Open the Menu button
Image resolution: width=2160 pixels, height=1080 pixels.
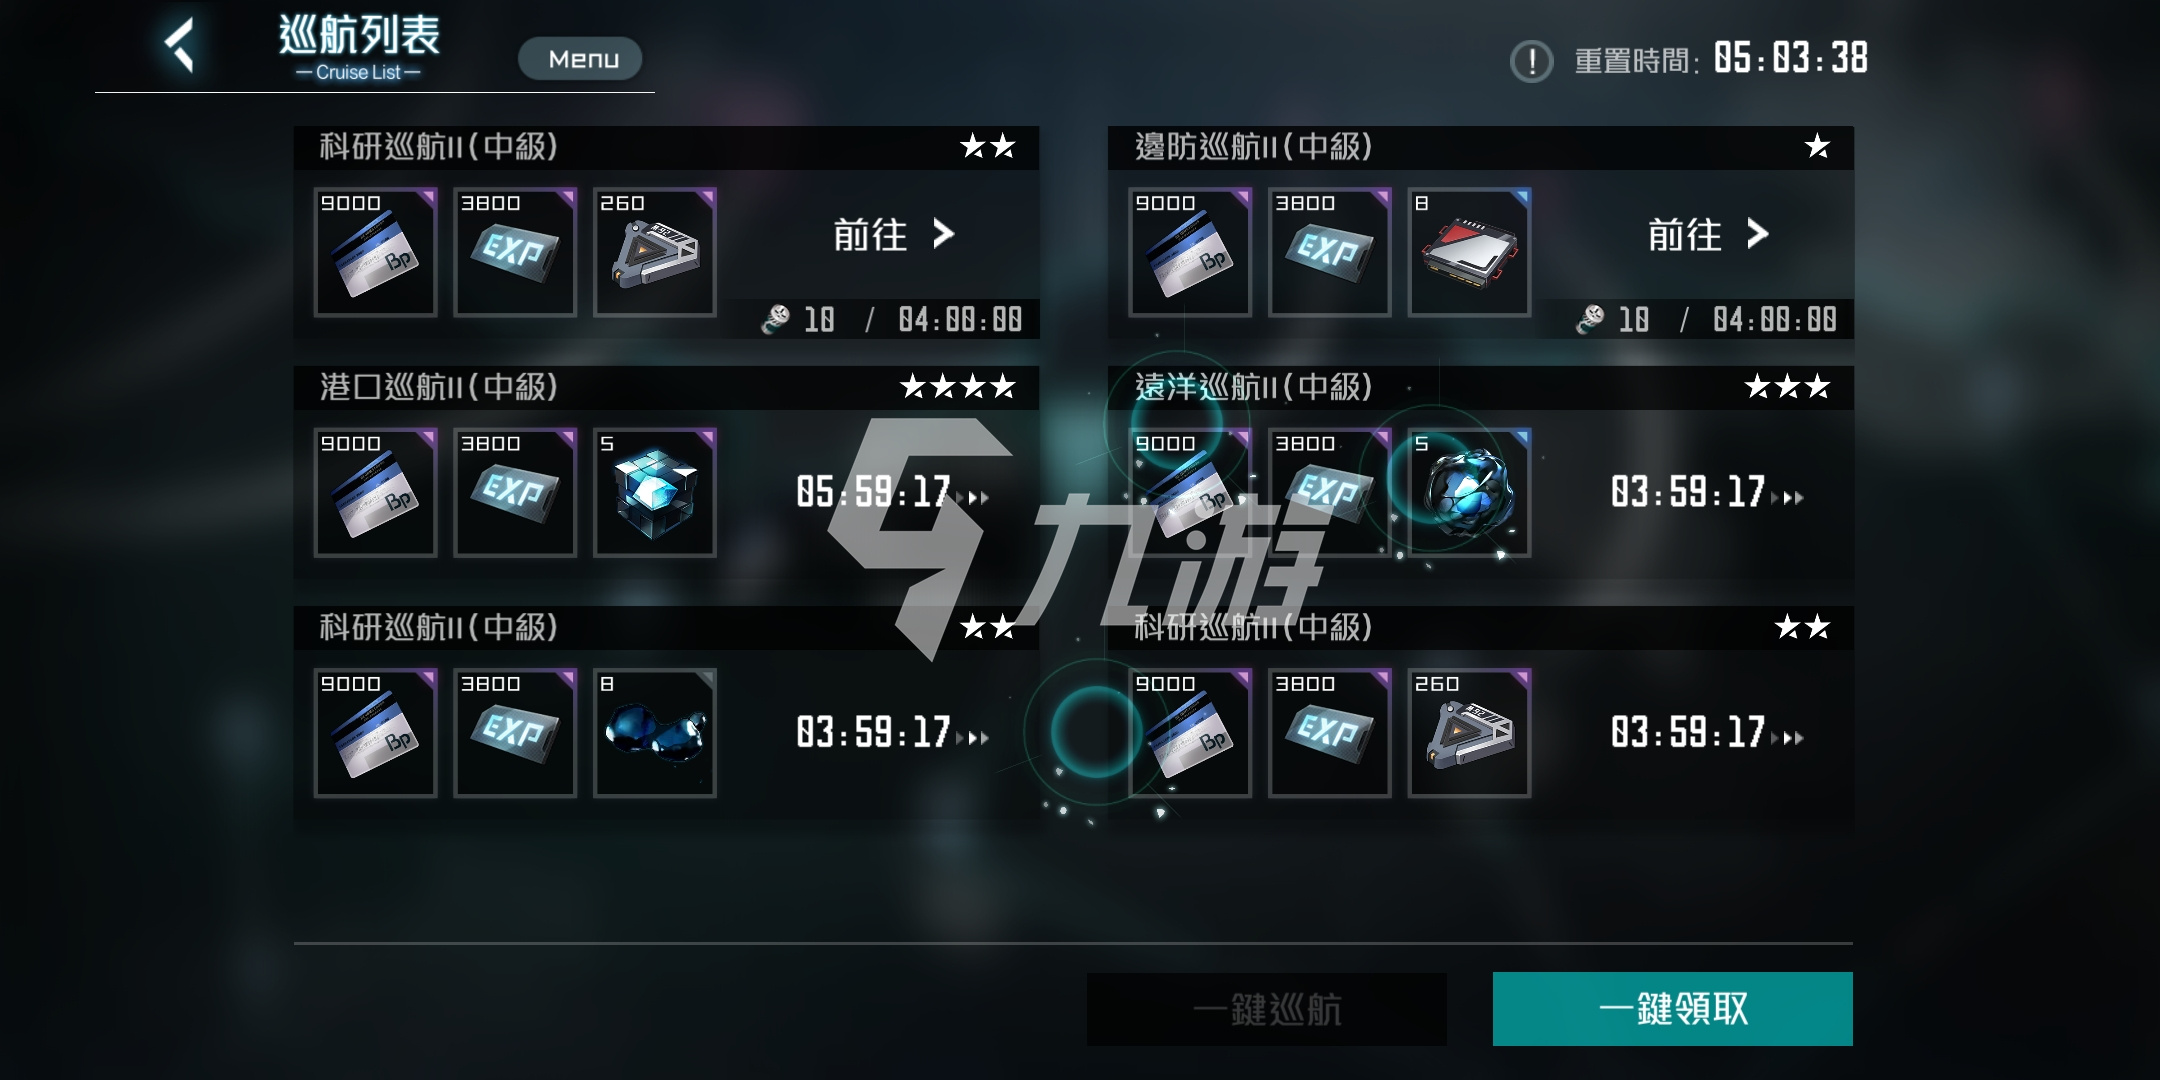580,59
